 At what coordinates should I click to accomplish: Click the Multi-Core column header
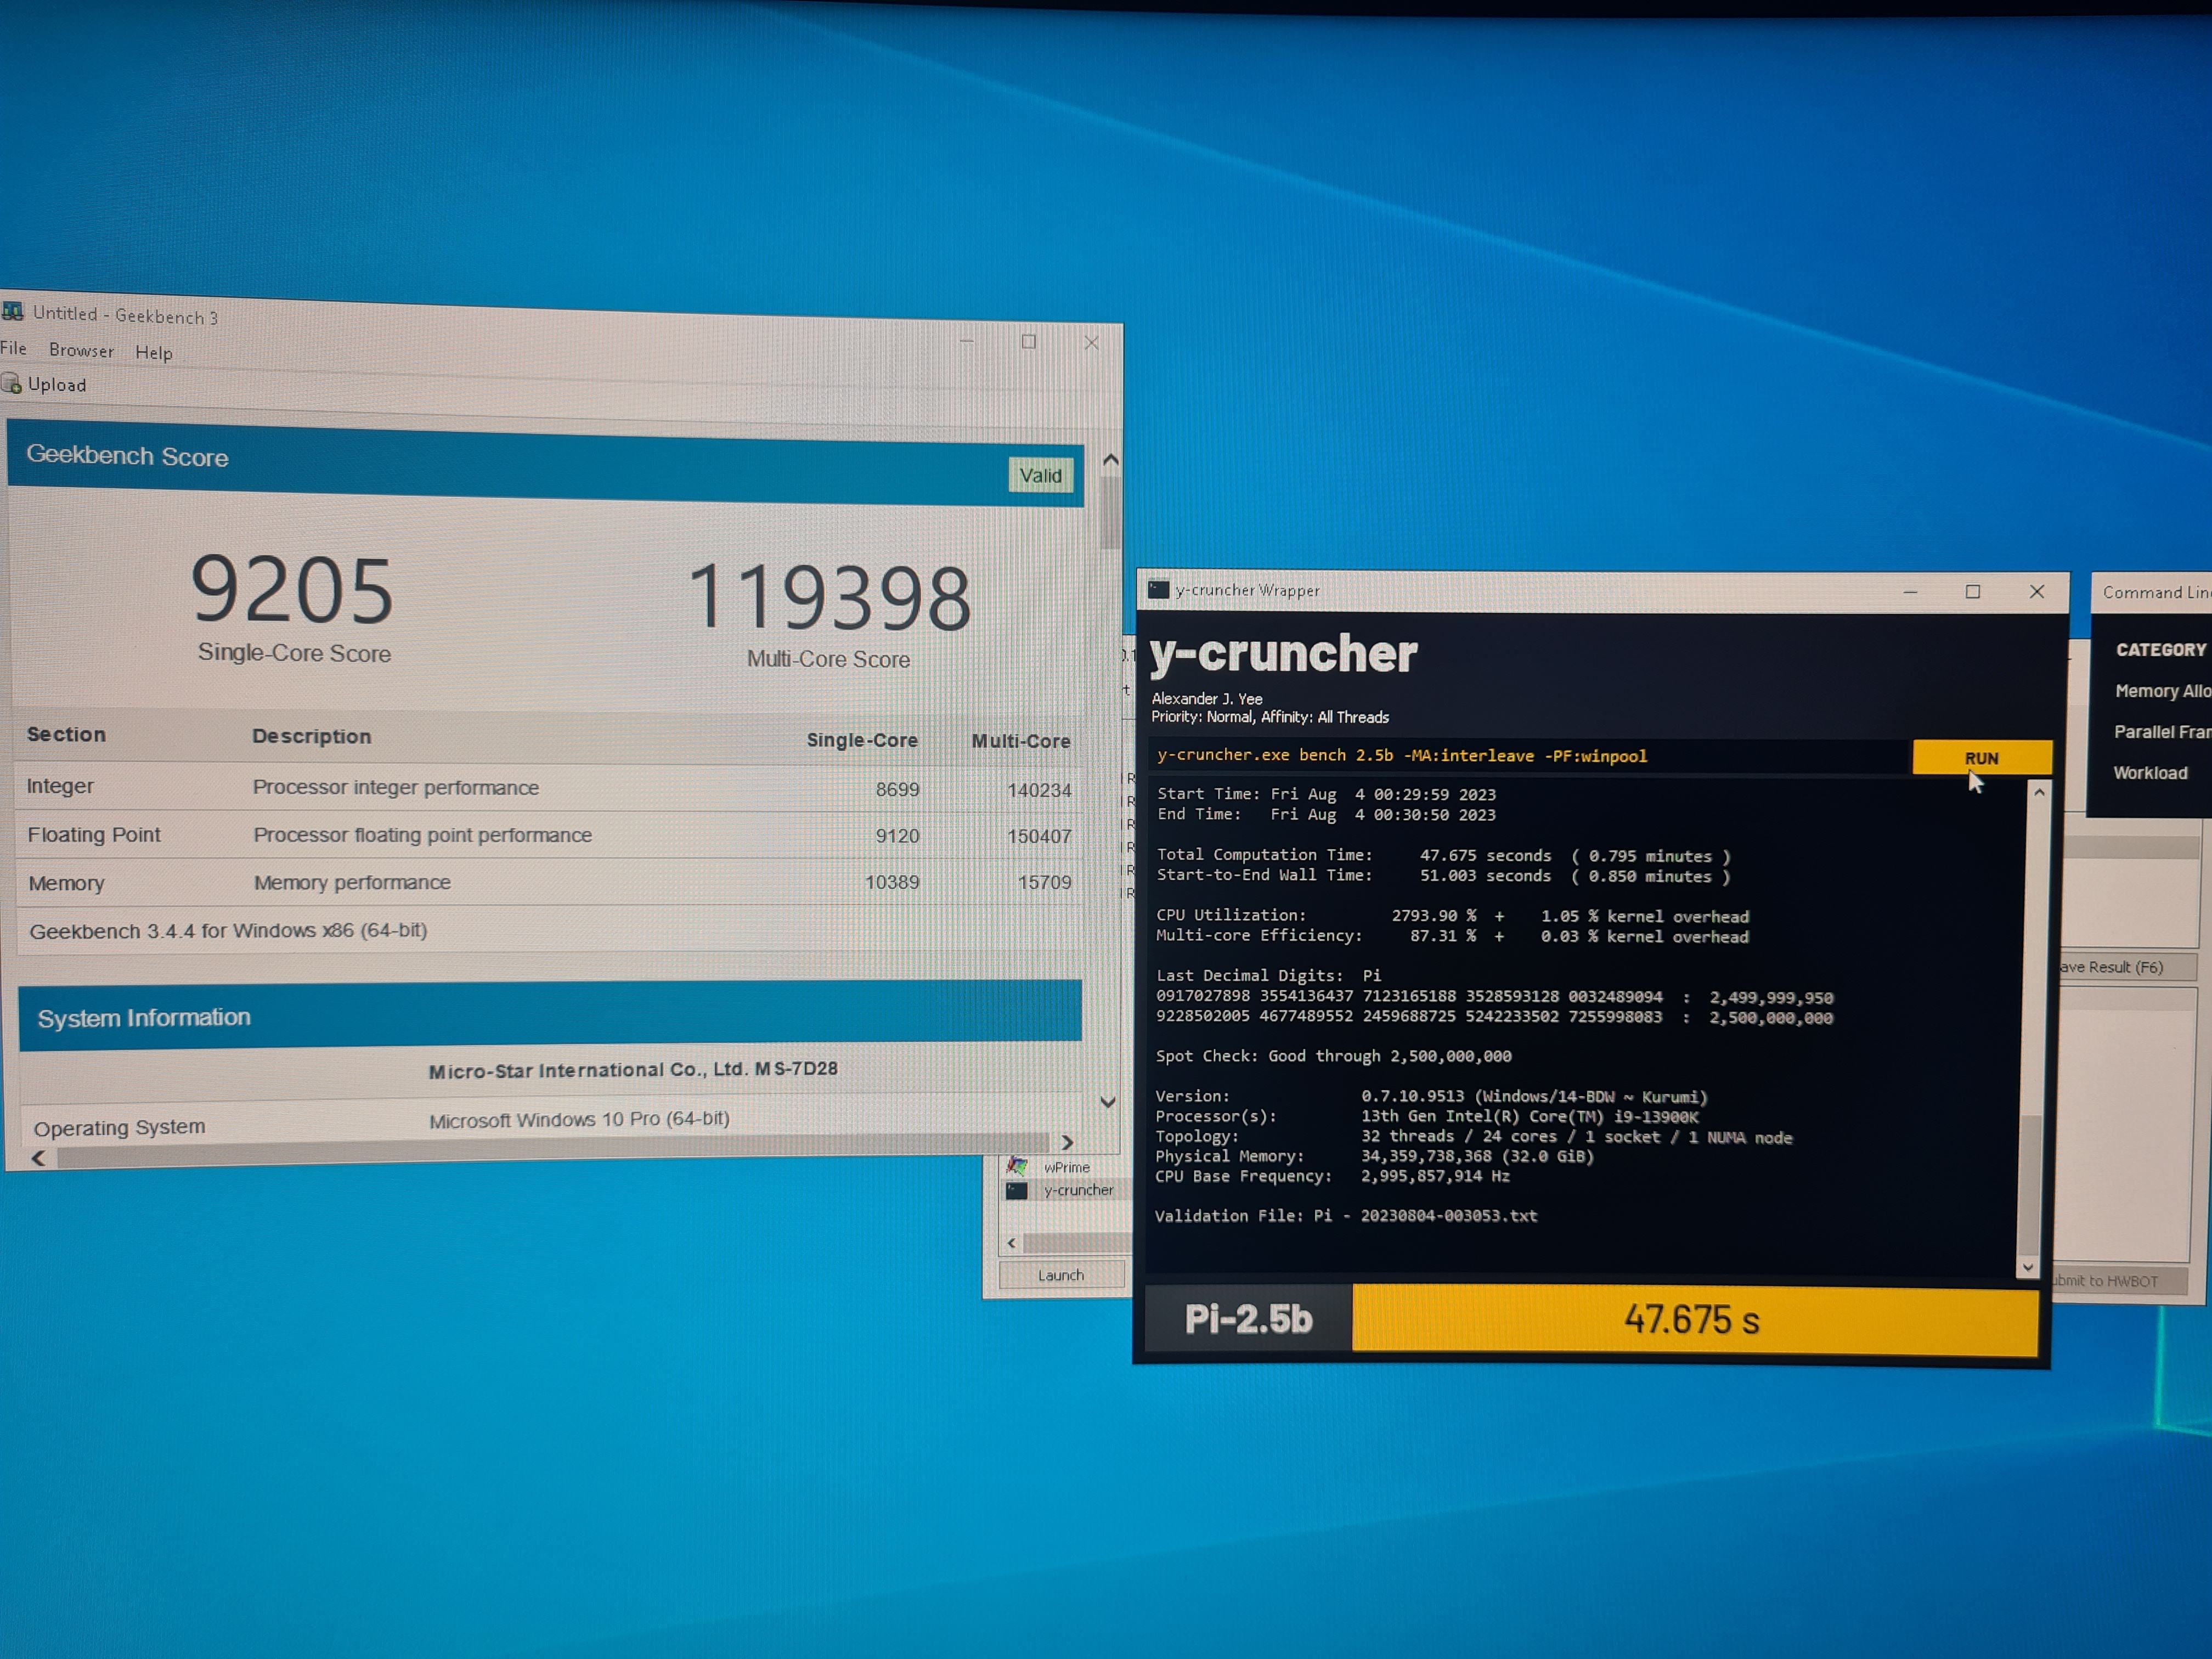(x=1021, y=741)
